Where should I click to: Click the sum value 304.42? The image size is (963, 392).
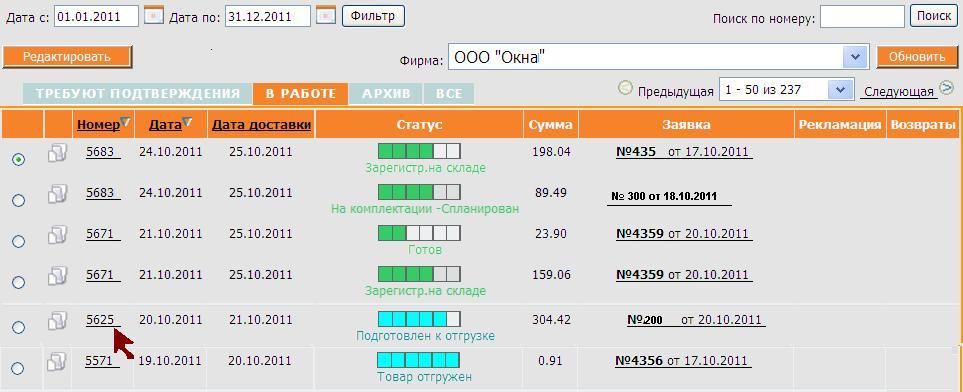coord(552,320)
